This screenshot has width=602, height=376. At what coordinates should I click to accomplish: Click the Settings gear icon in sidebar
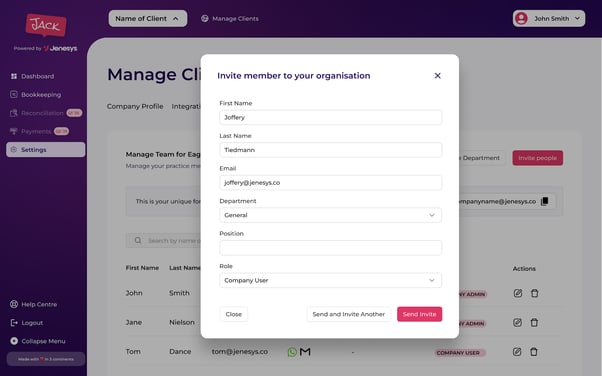click(14, 150)
